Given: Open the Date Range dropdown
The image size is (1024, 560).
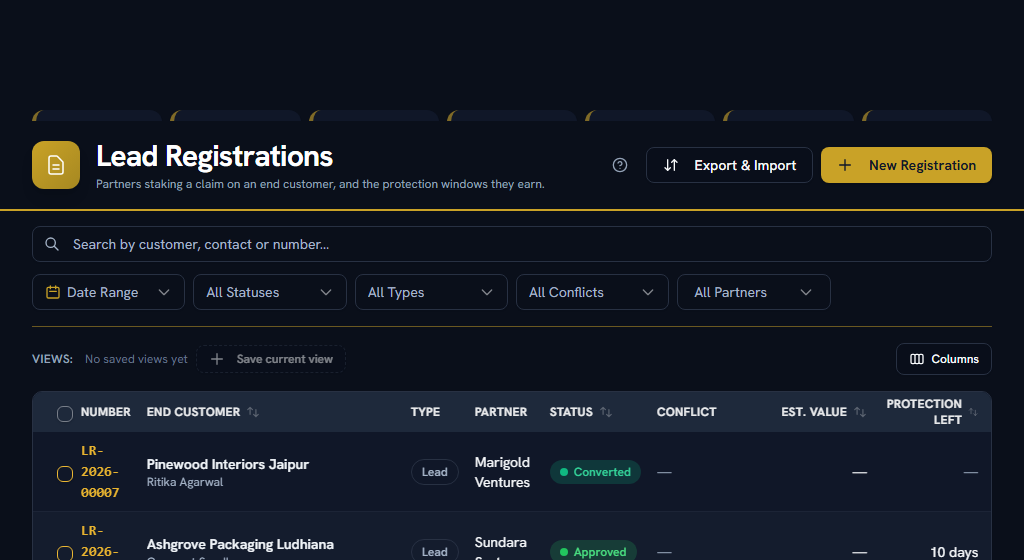Looking at the screenshot, I should [108, 292].
